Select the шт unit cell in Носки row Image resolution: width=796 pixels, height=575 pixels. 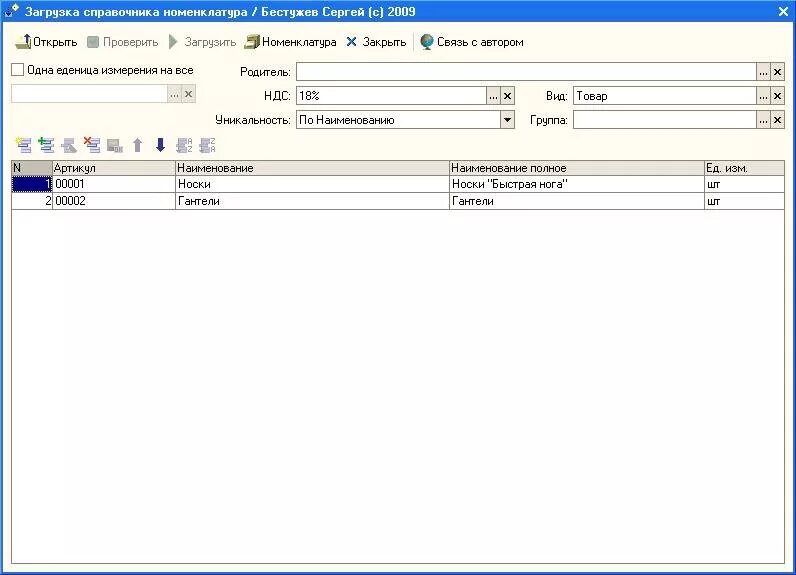coord(744,184)
